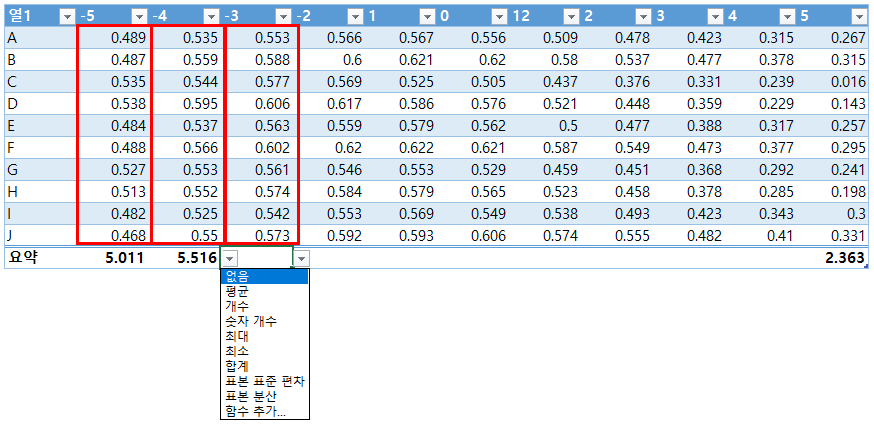
Task: Click cell 0.606 in row J
Action: (x=488, y=236)
